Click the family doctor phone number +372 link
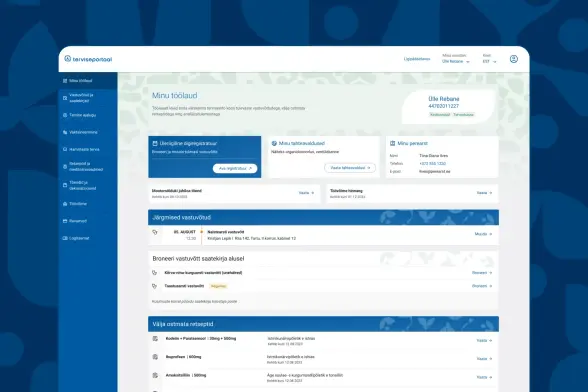This screenshot has width=588, height=392. pos(432,164)
